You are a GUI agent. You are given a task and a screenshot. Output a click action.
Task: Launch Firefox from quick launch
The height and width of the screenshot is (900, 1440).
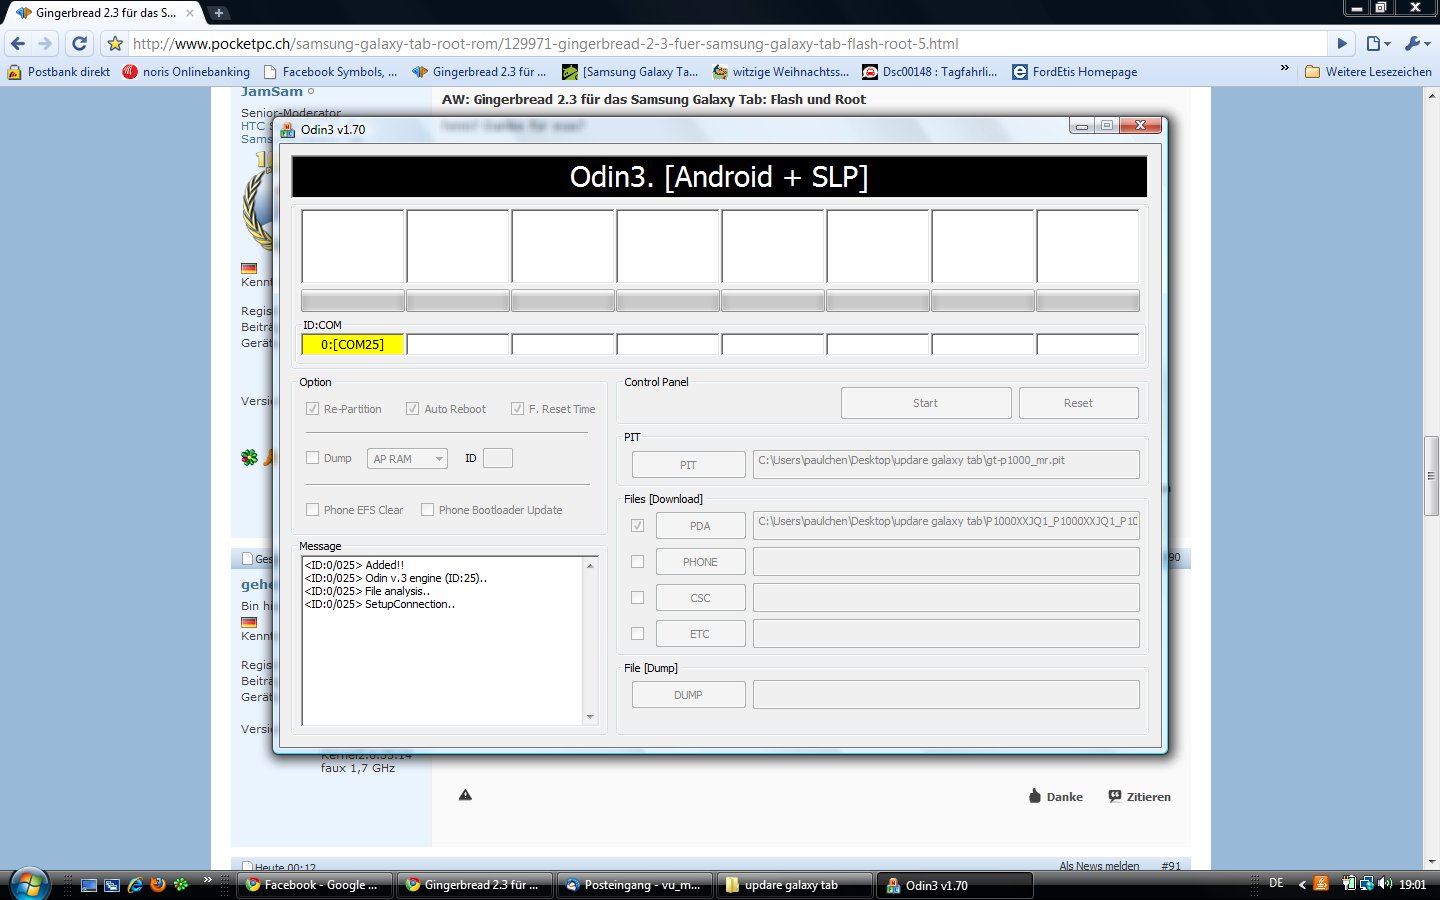click(158, 885)
